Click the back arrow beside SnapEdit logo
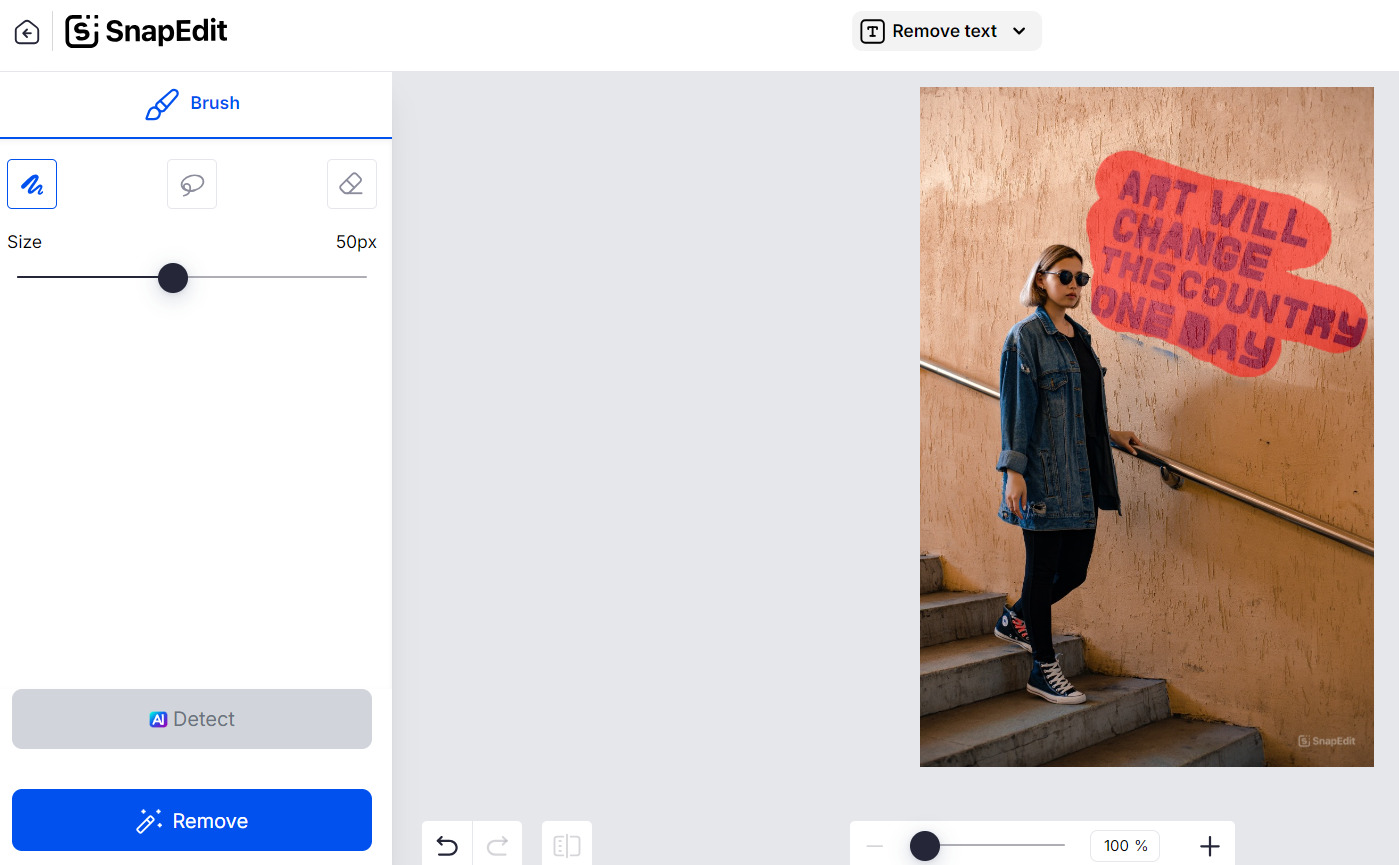 pyautogui.click(x=27, y=32)
